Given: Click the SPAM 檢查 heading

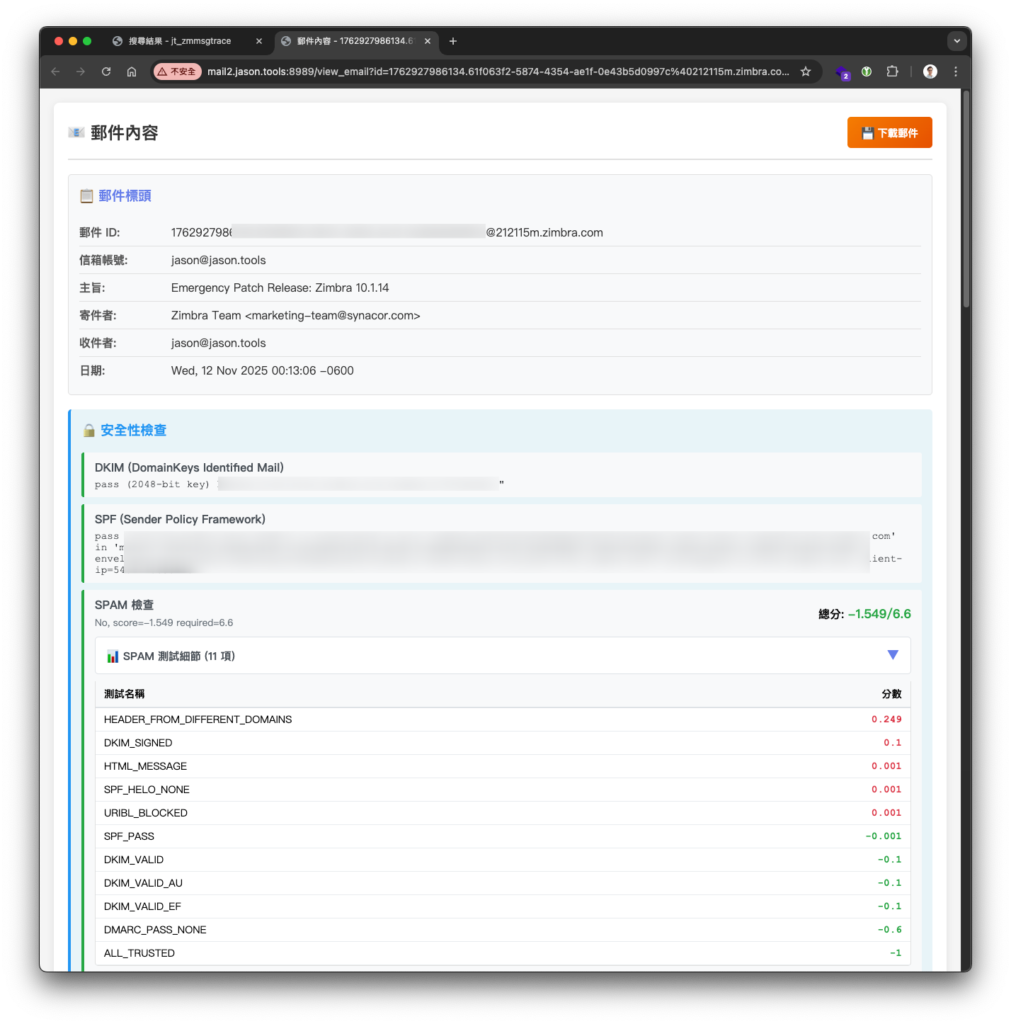Looking at the screenshot, I should point(124,605).
